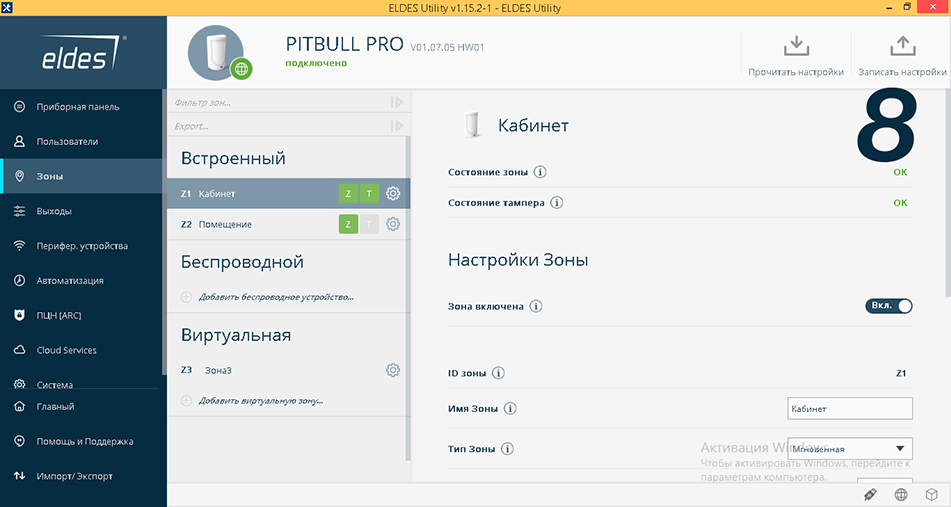The width and height of the screenshot is (951, 507).
Task: Open Импорт/Экспорт in sidebar
Action: pos(82,476)
